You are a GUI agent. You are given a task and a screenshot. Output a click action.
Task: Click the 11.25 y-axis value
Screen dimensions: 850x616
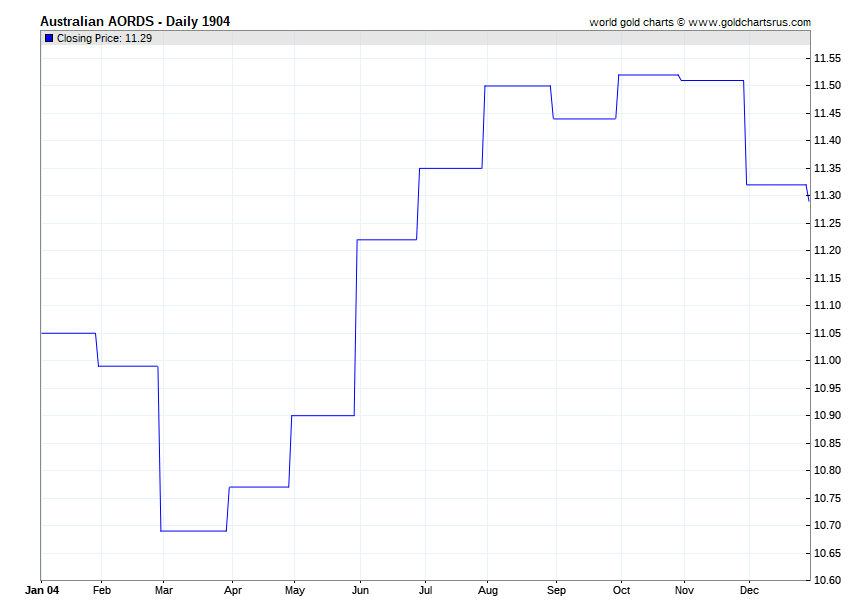tap(827, 223)
